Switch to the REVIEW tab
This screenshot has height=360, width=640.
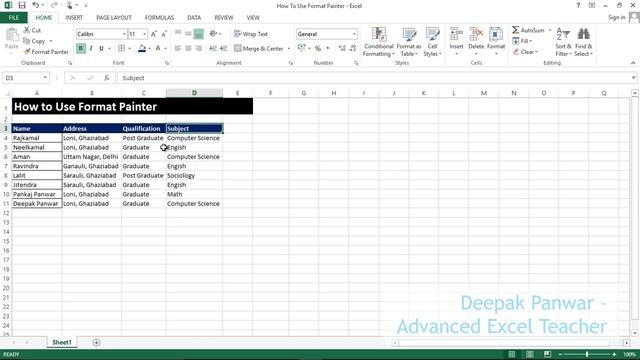pyautogui.click(x=224, y=18)
